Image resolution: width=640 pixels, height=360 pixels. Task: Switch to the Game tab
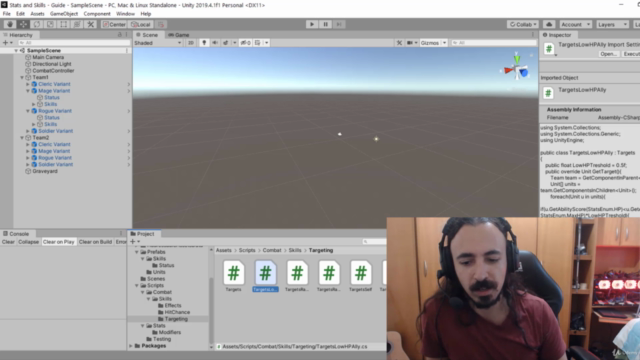(178, 35)
